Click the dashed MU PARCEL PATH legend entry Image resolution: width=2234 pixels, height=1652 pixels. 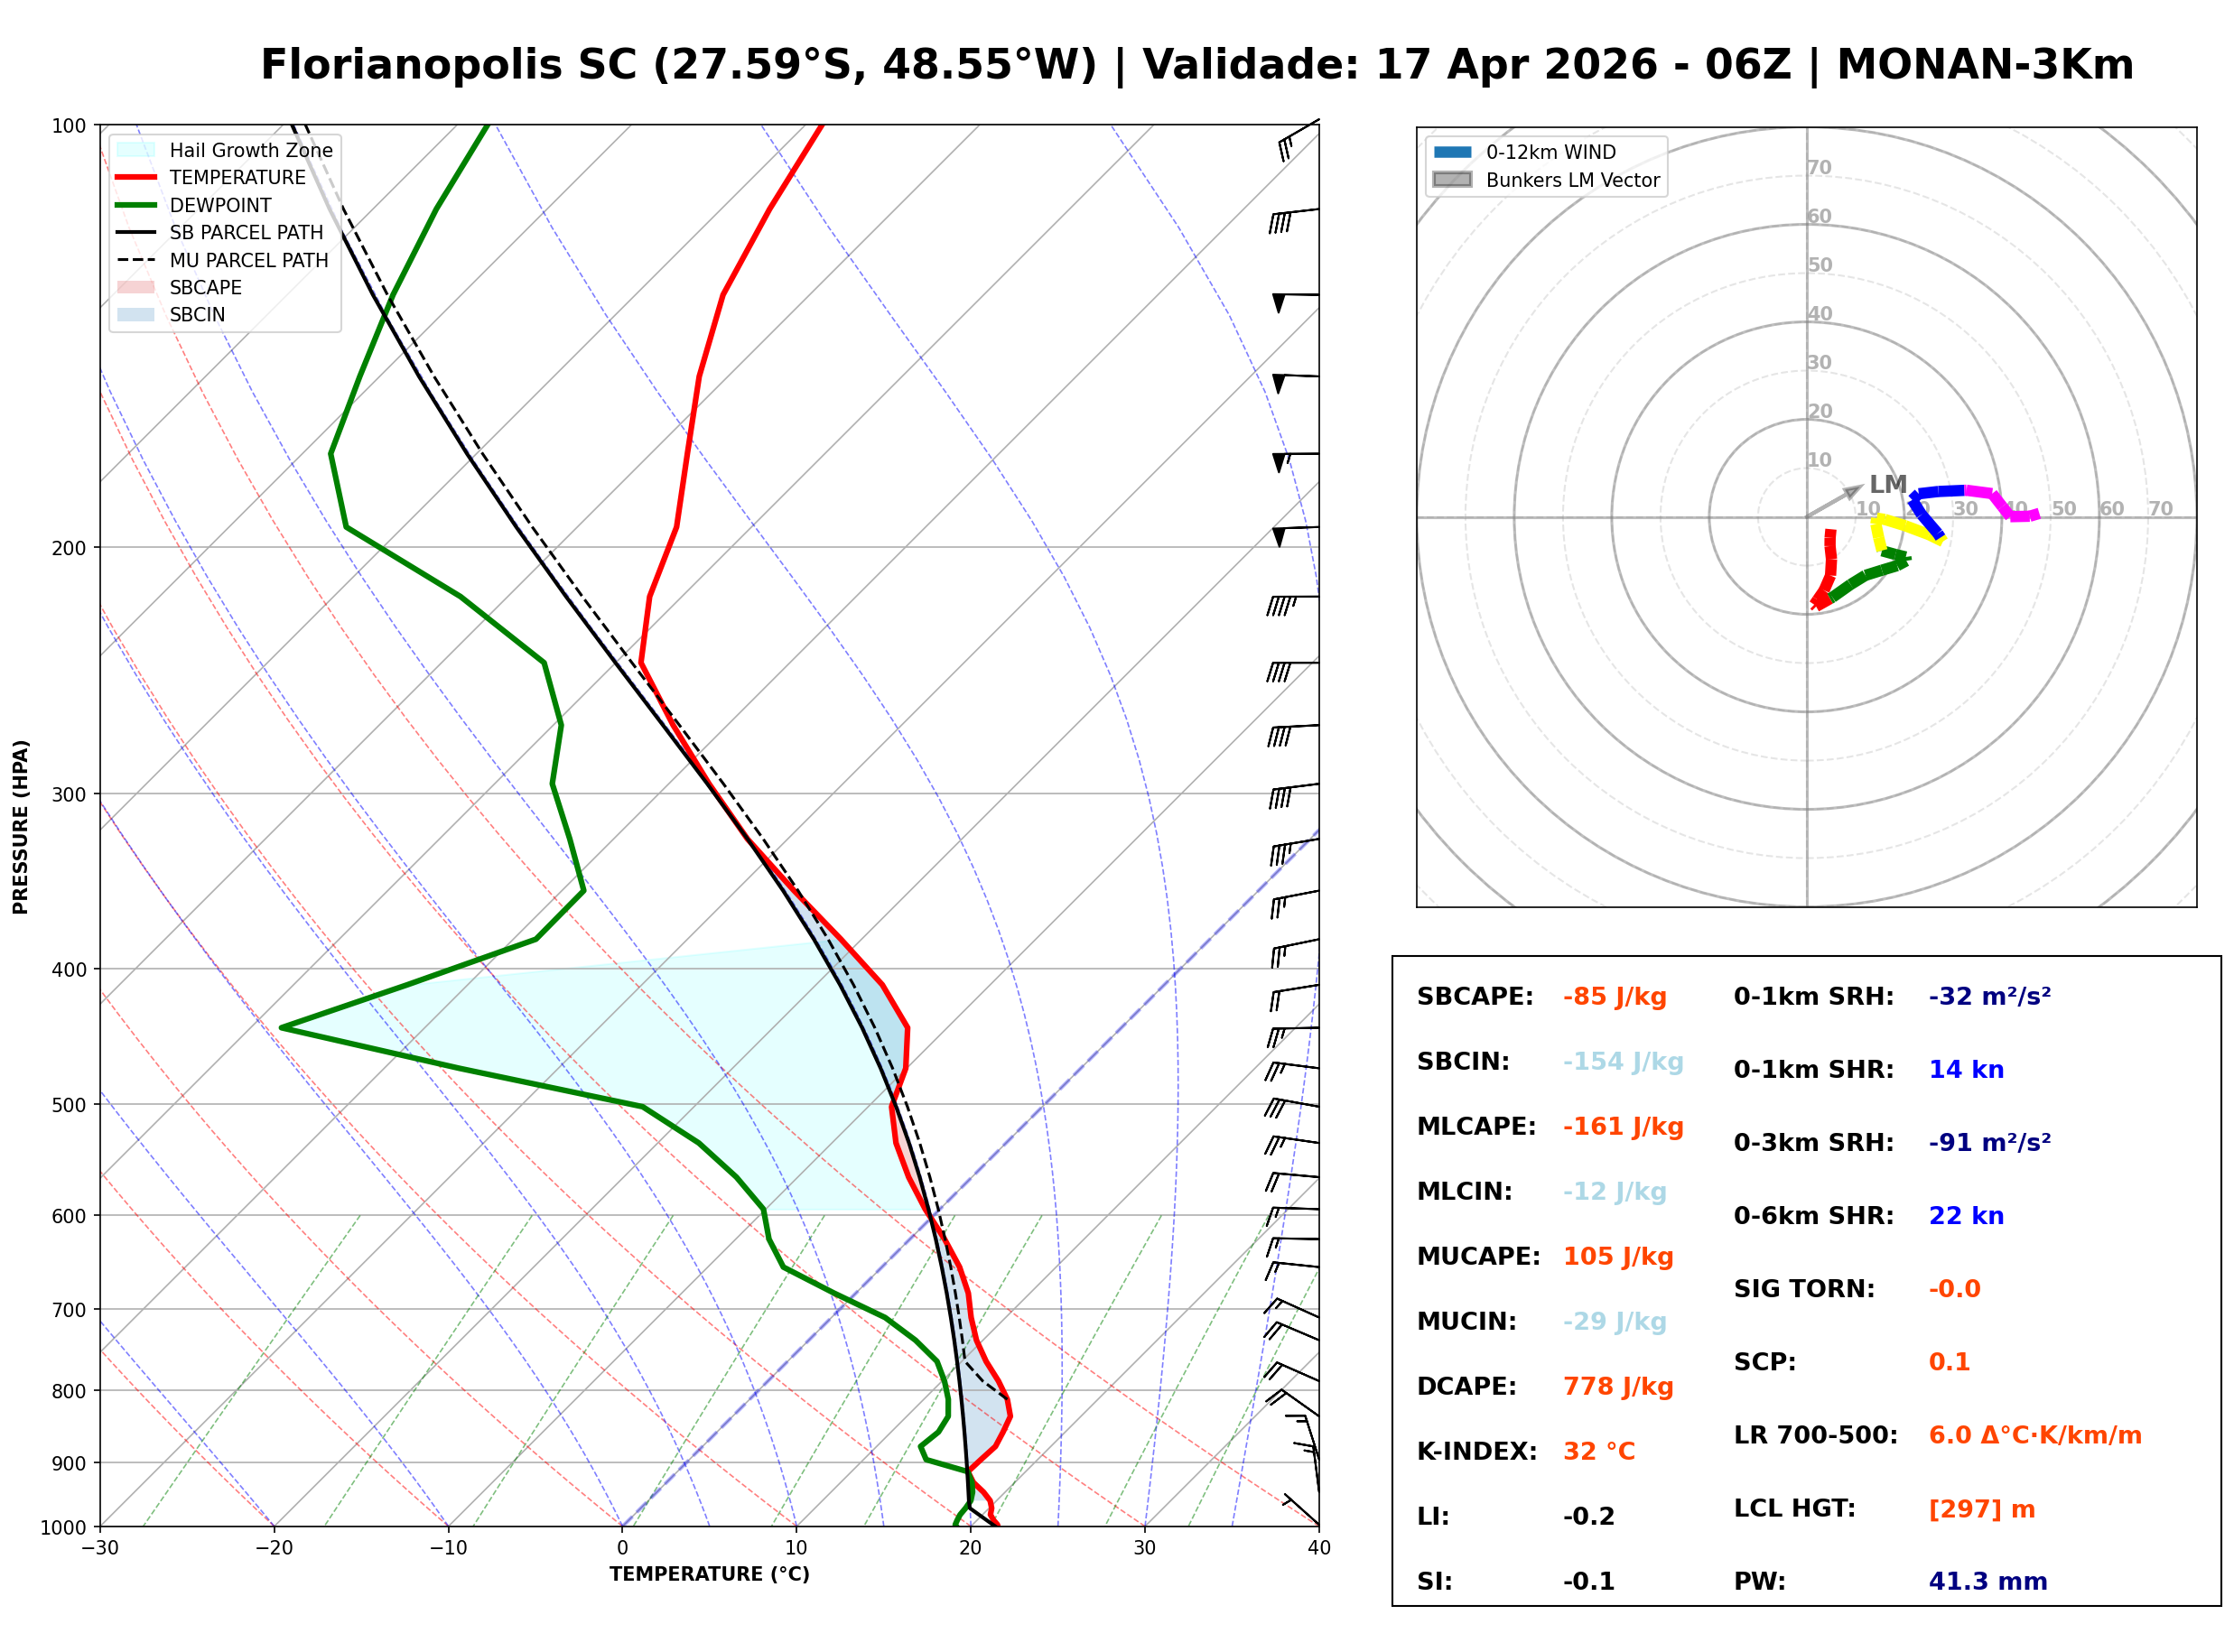[136, 260]
